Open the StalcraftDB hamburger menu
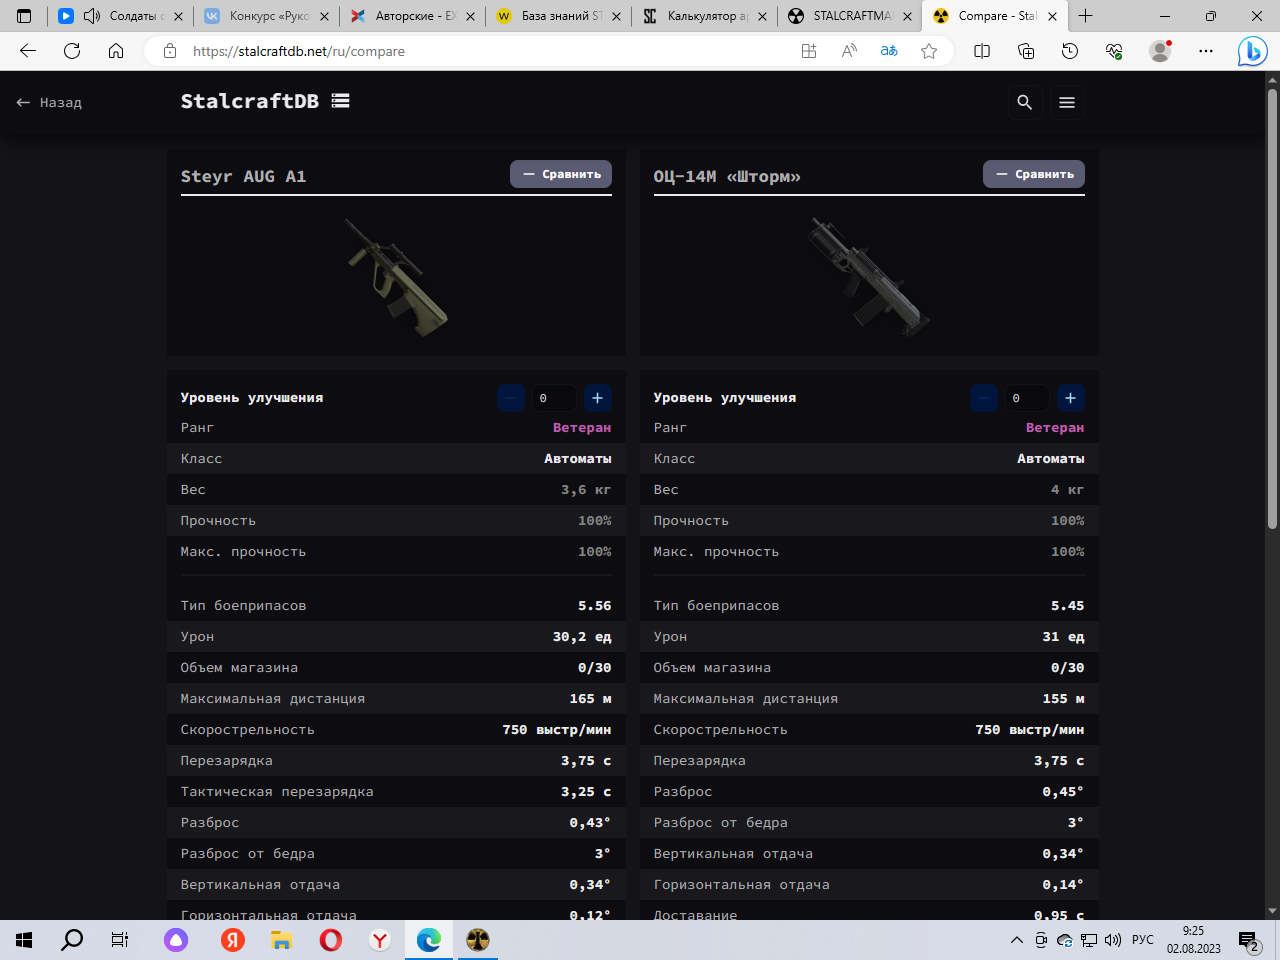 click(x=1067, y=102)
